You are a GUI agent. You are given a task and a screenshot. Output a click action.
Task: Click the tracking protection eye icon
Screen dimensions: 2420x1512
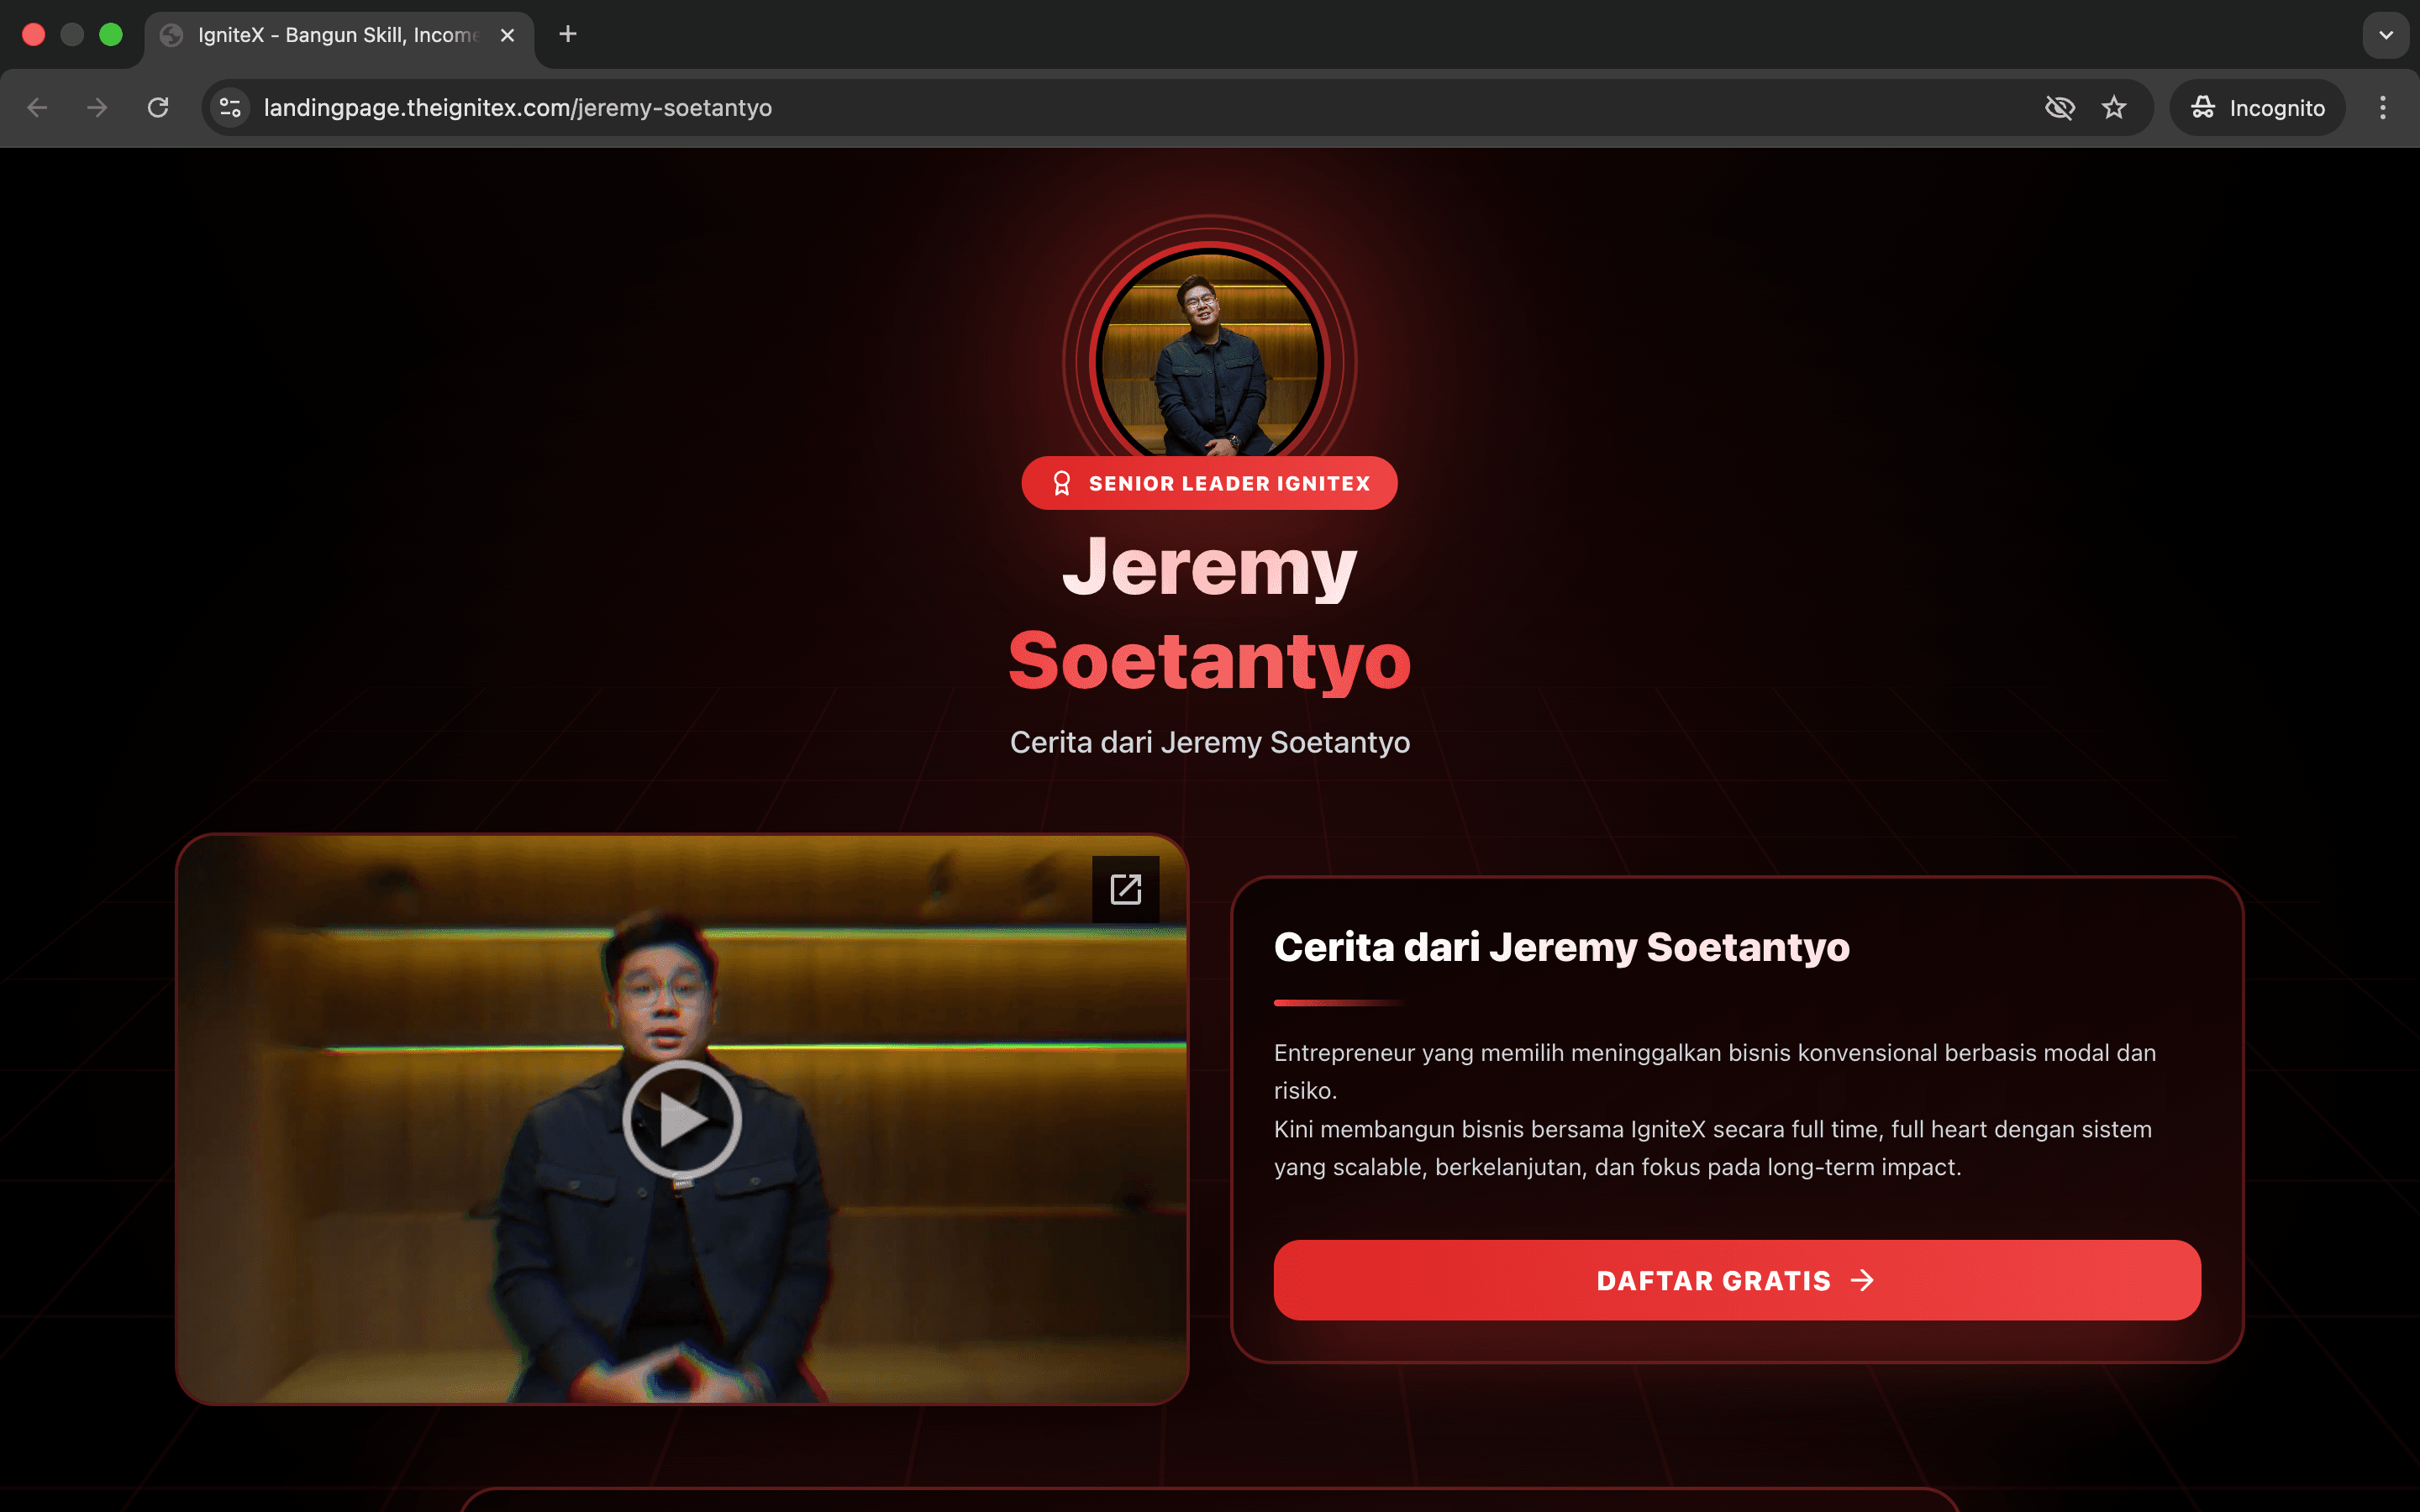pyautogui.click(x=2059, y=108)
